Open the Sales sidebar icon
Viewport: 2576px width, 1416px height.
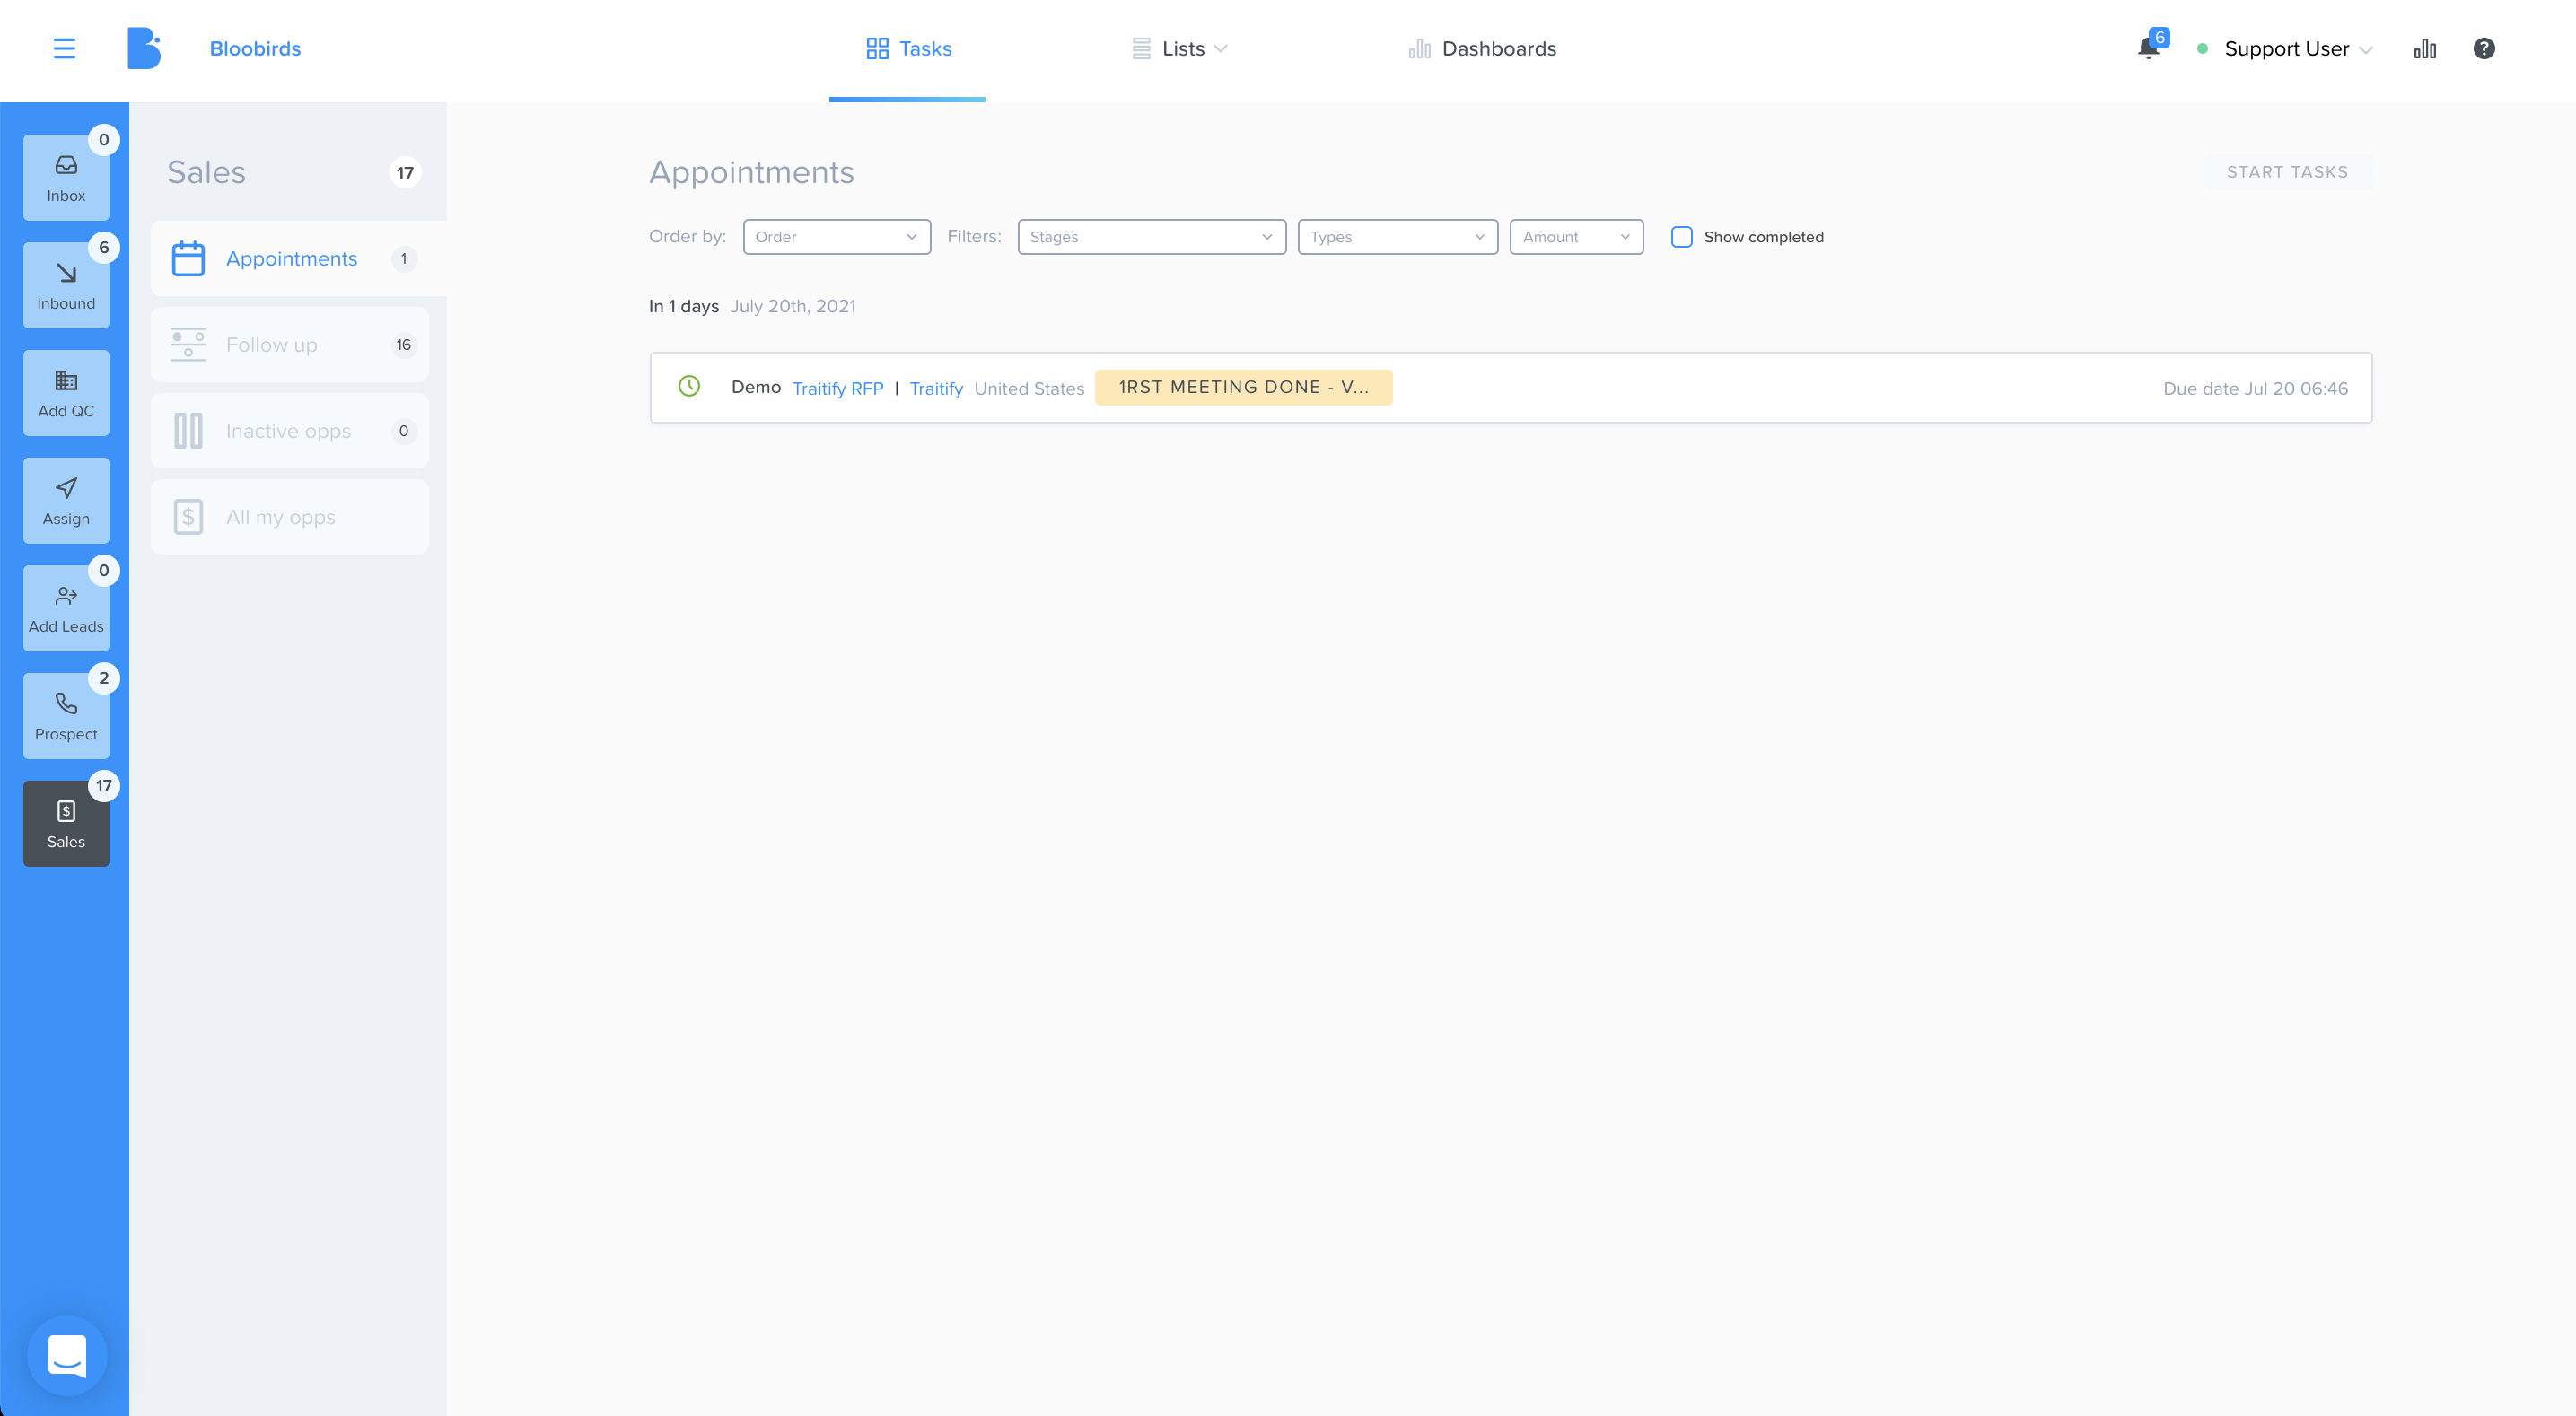click(x=66, y=824)
